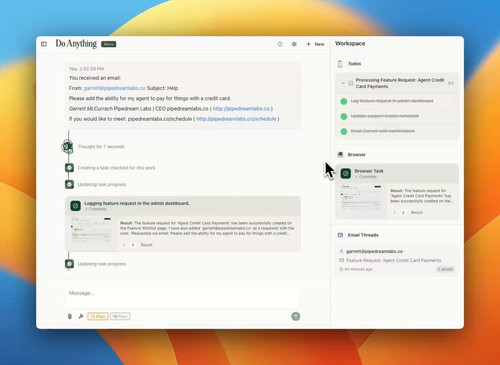Click the Workspace panel title
Viewport: 500px width, 365px height.
(x=350, y=44)
